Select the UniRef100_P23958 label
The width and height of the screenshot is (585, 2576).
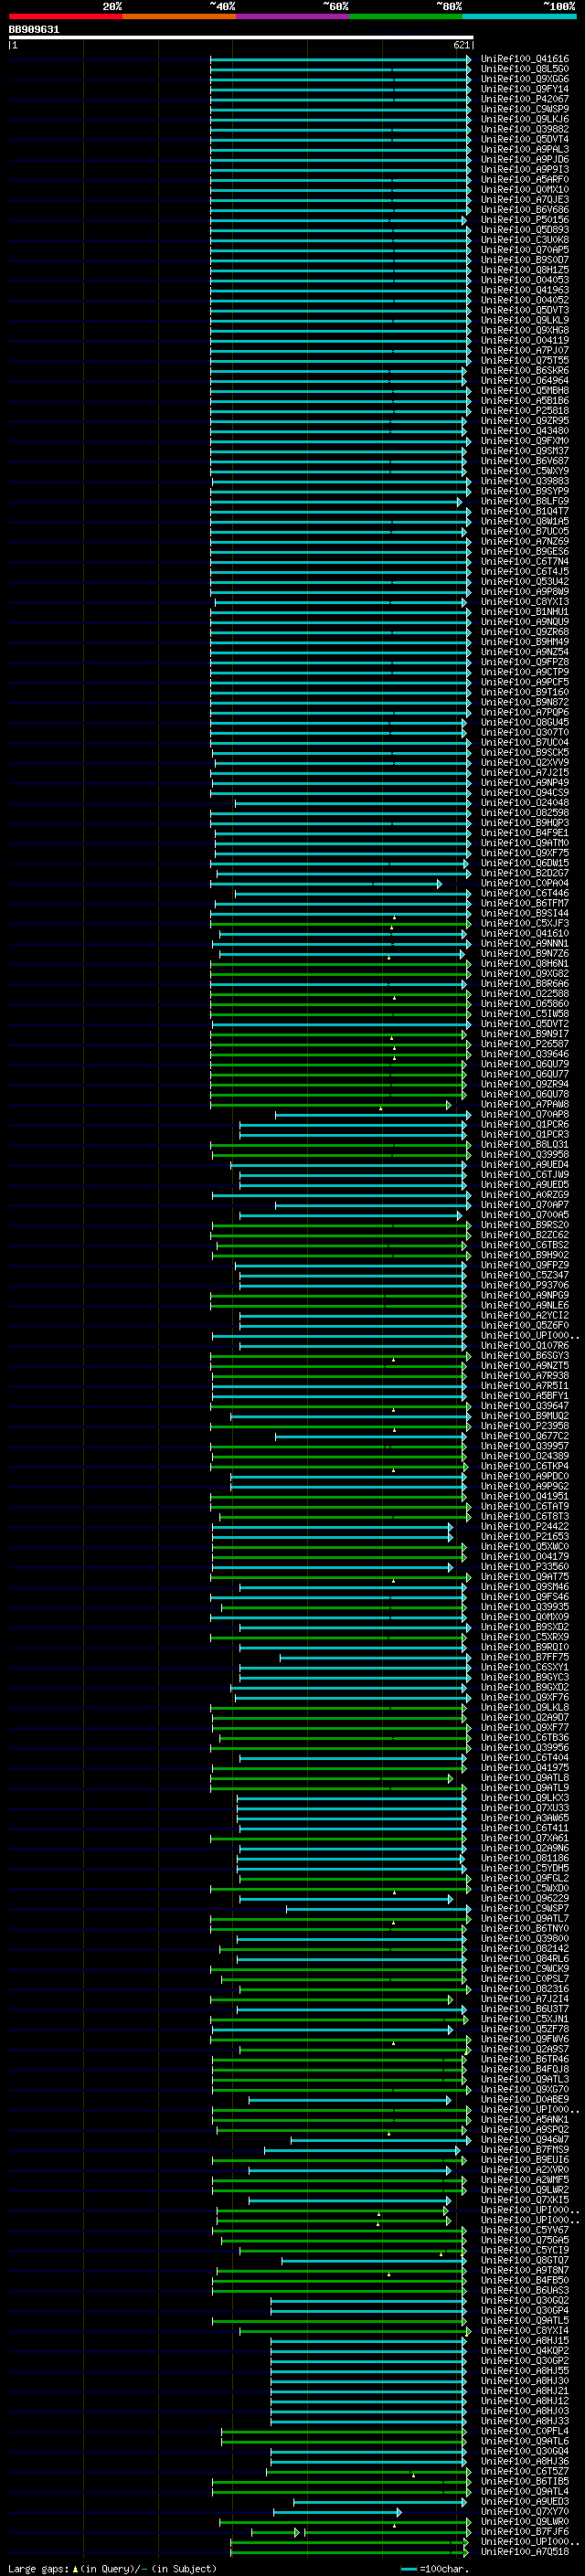(525, 1426)
